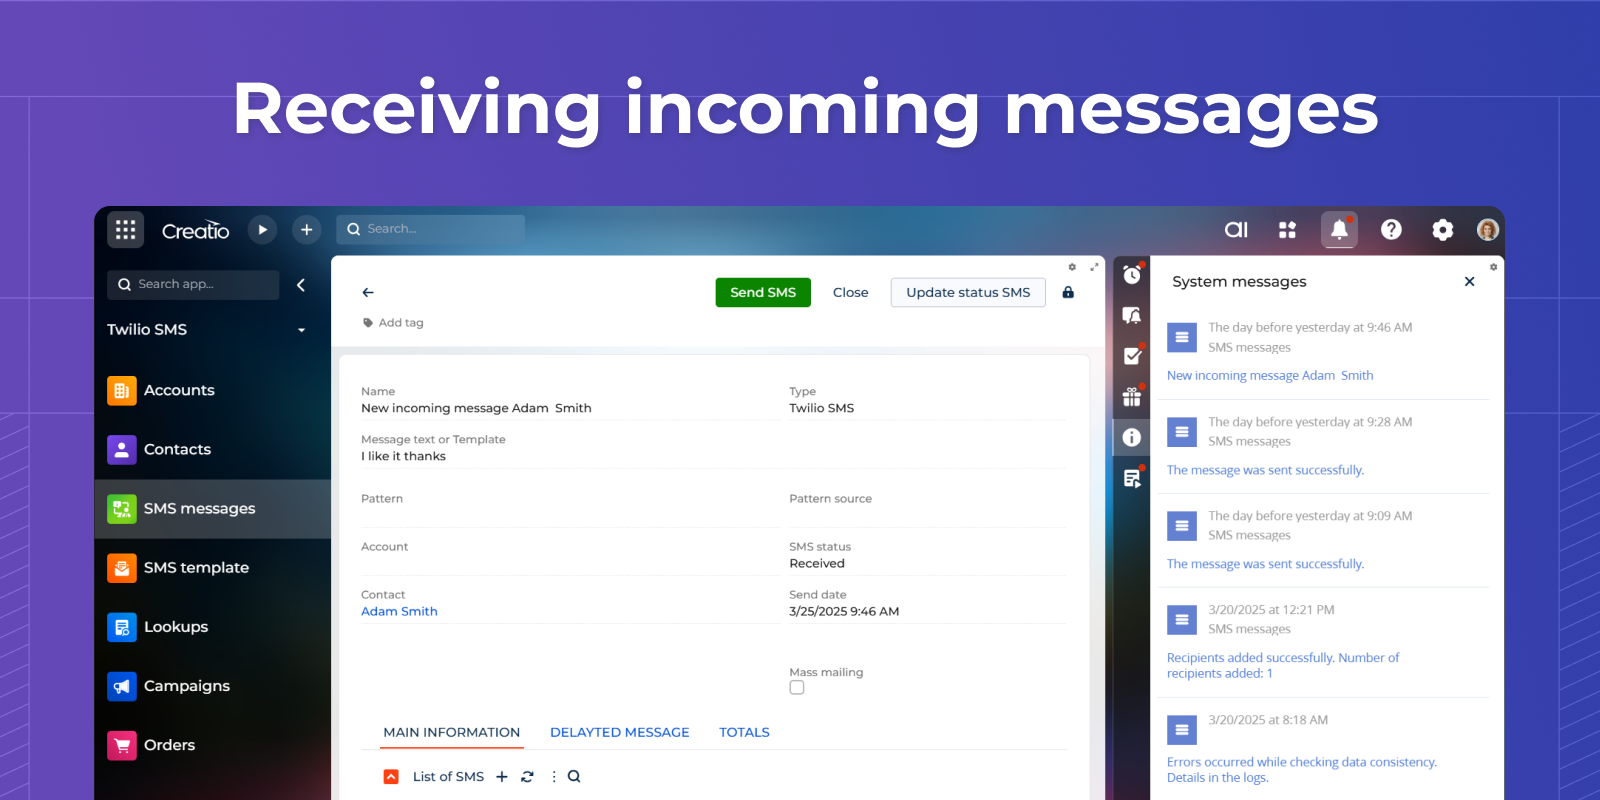Screen dimensions: 1600x800
Task: Close the System messages panel
Action: point(1469,282)
